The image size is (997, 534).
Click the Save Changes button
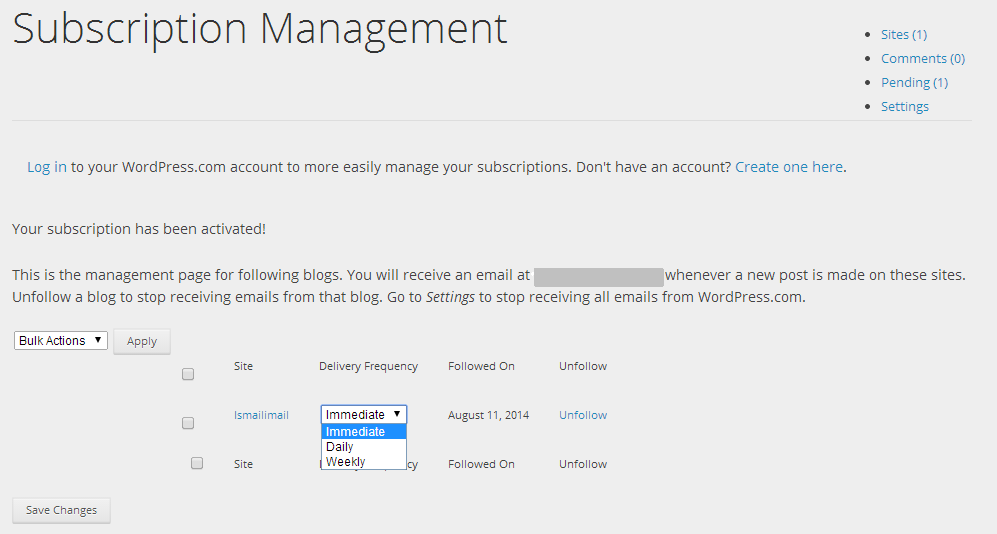pos(61,510)
